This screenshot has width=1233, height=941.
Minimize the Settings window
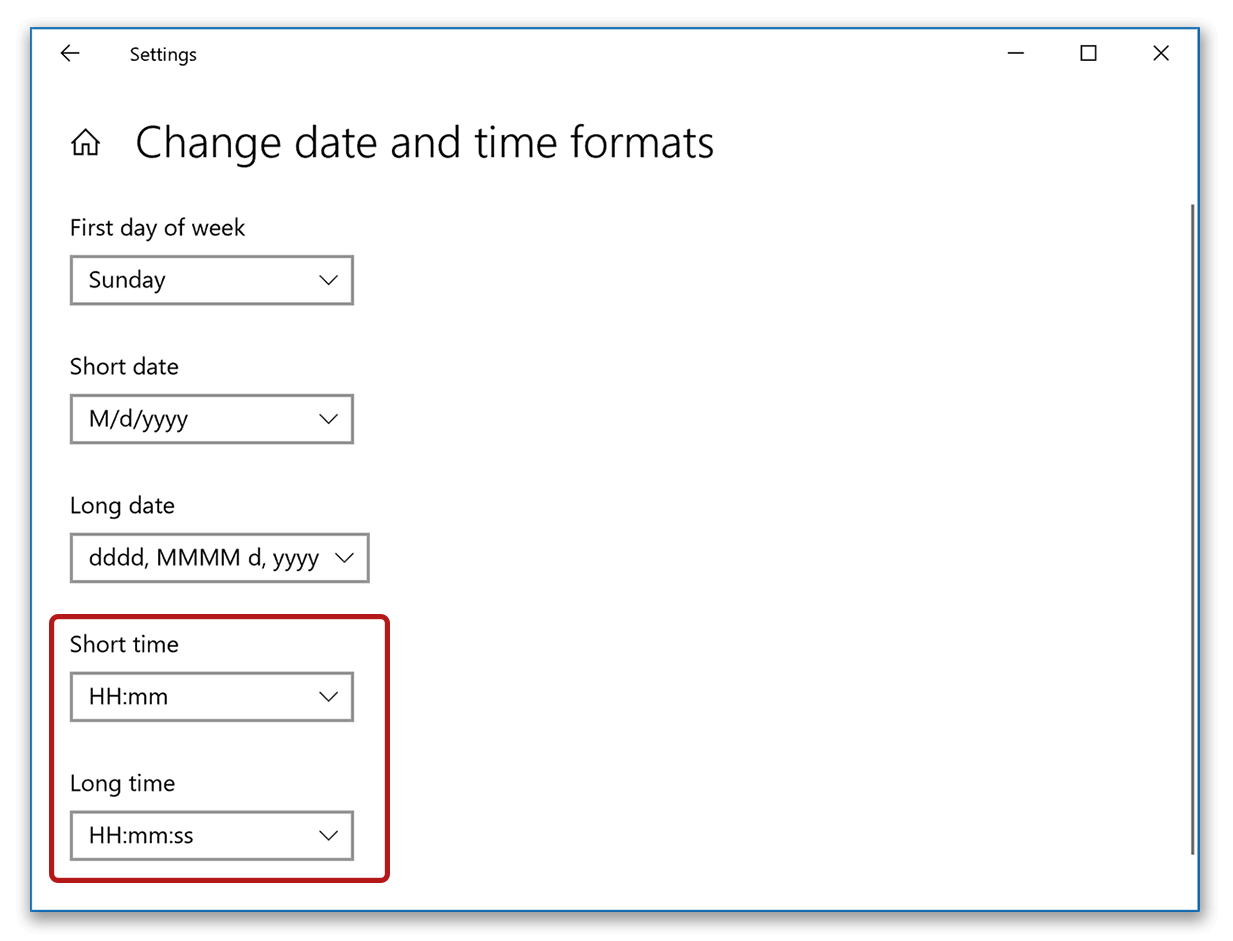[x=1016, y=54]
